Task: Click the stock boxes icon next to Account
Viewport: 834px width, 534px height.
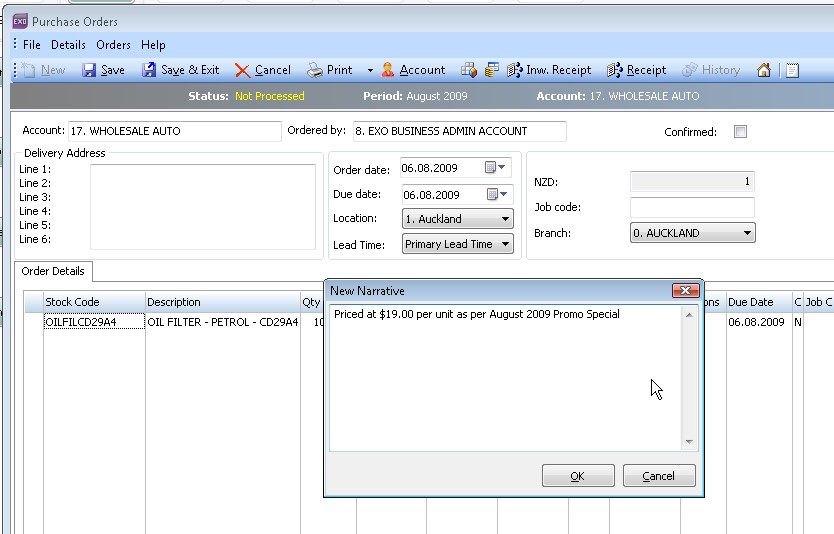Action: coord(469,70)
